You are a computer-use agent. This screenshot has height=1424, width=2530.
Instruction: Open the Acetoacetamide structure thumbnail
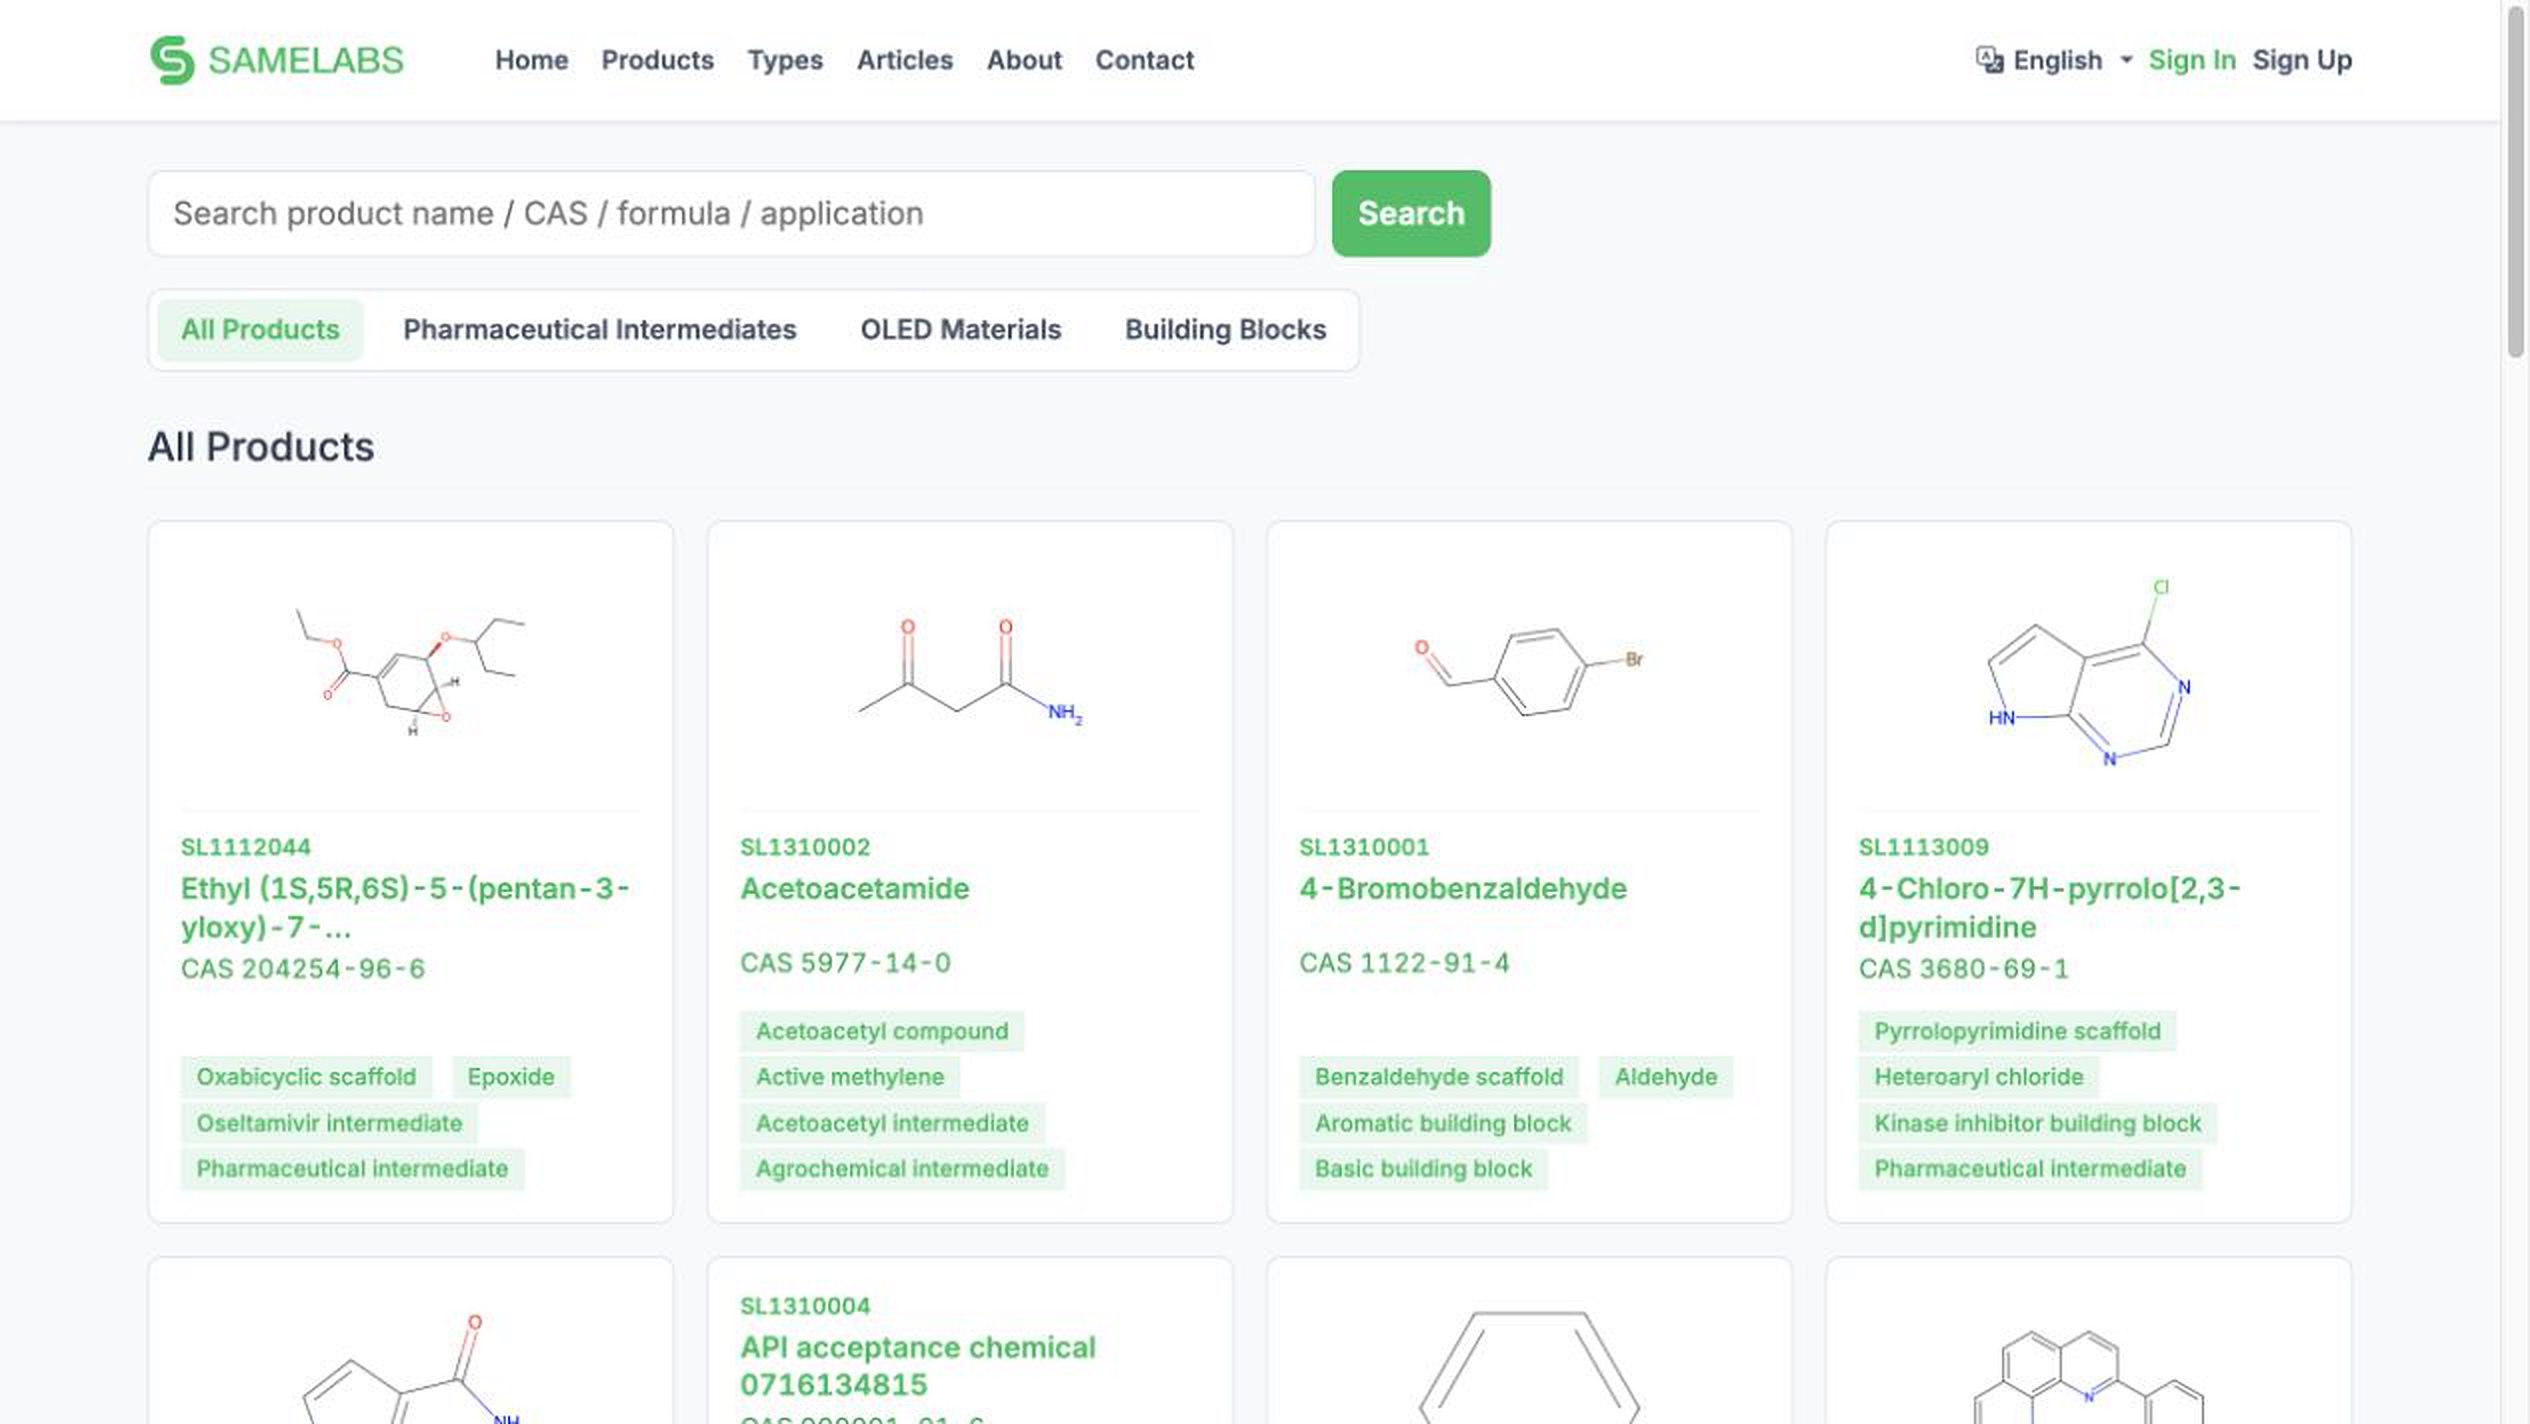pos(969,668)
